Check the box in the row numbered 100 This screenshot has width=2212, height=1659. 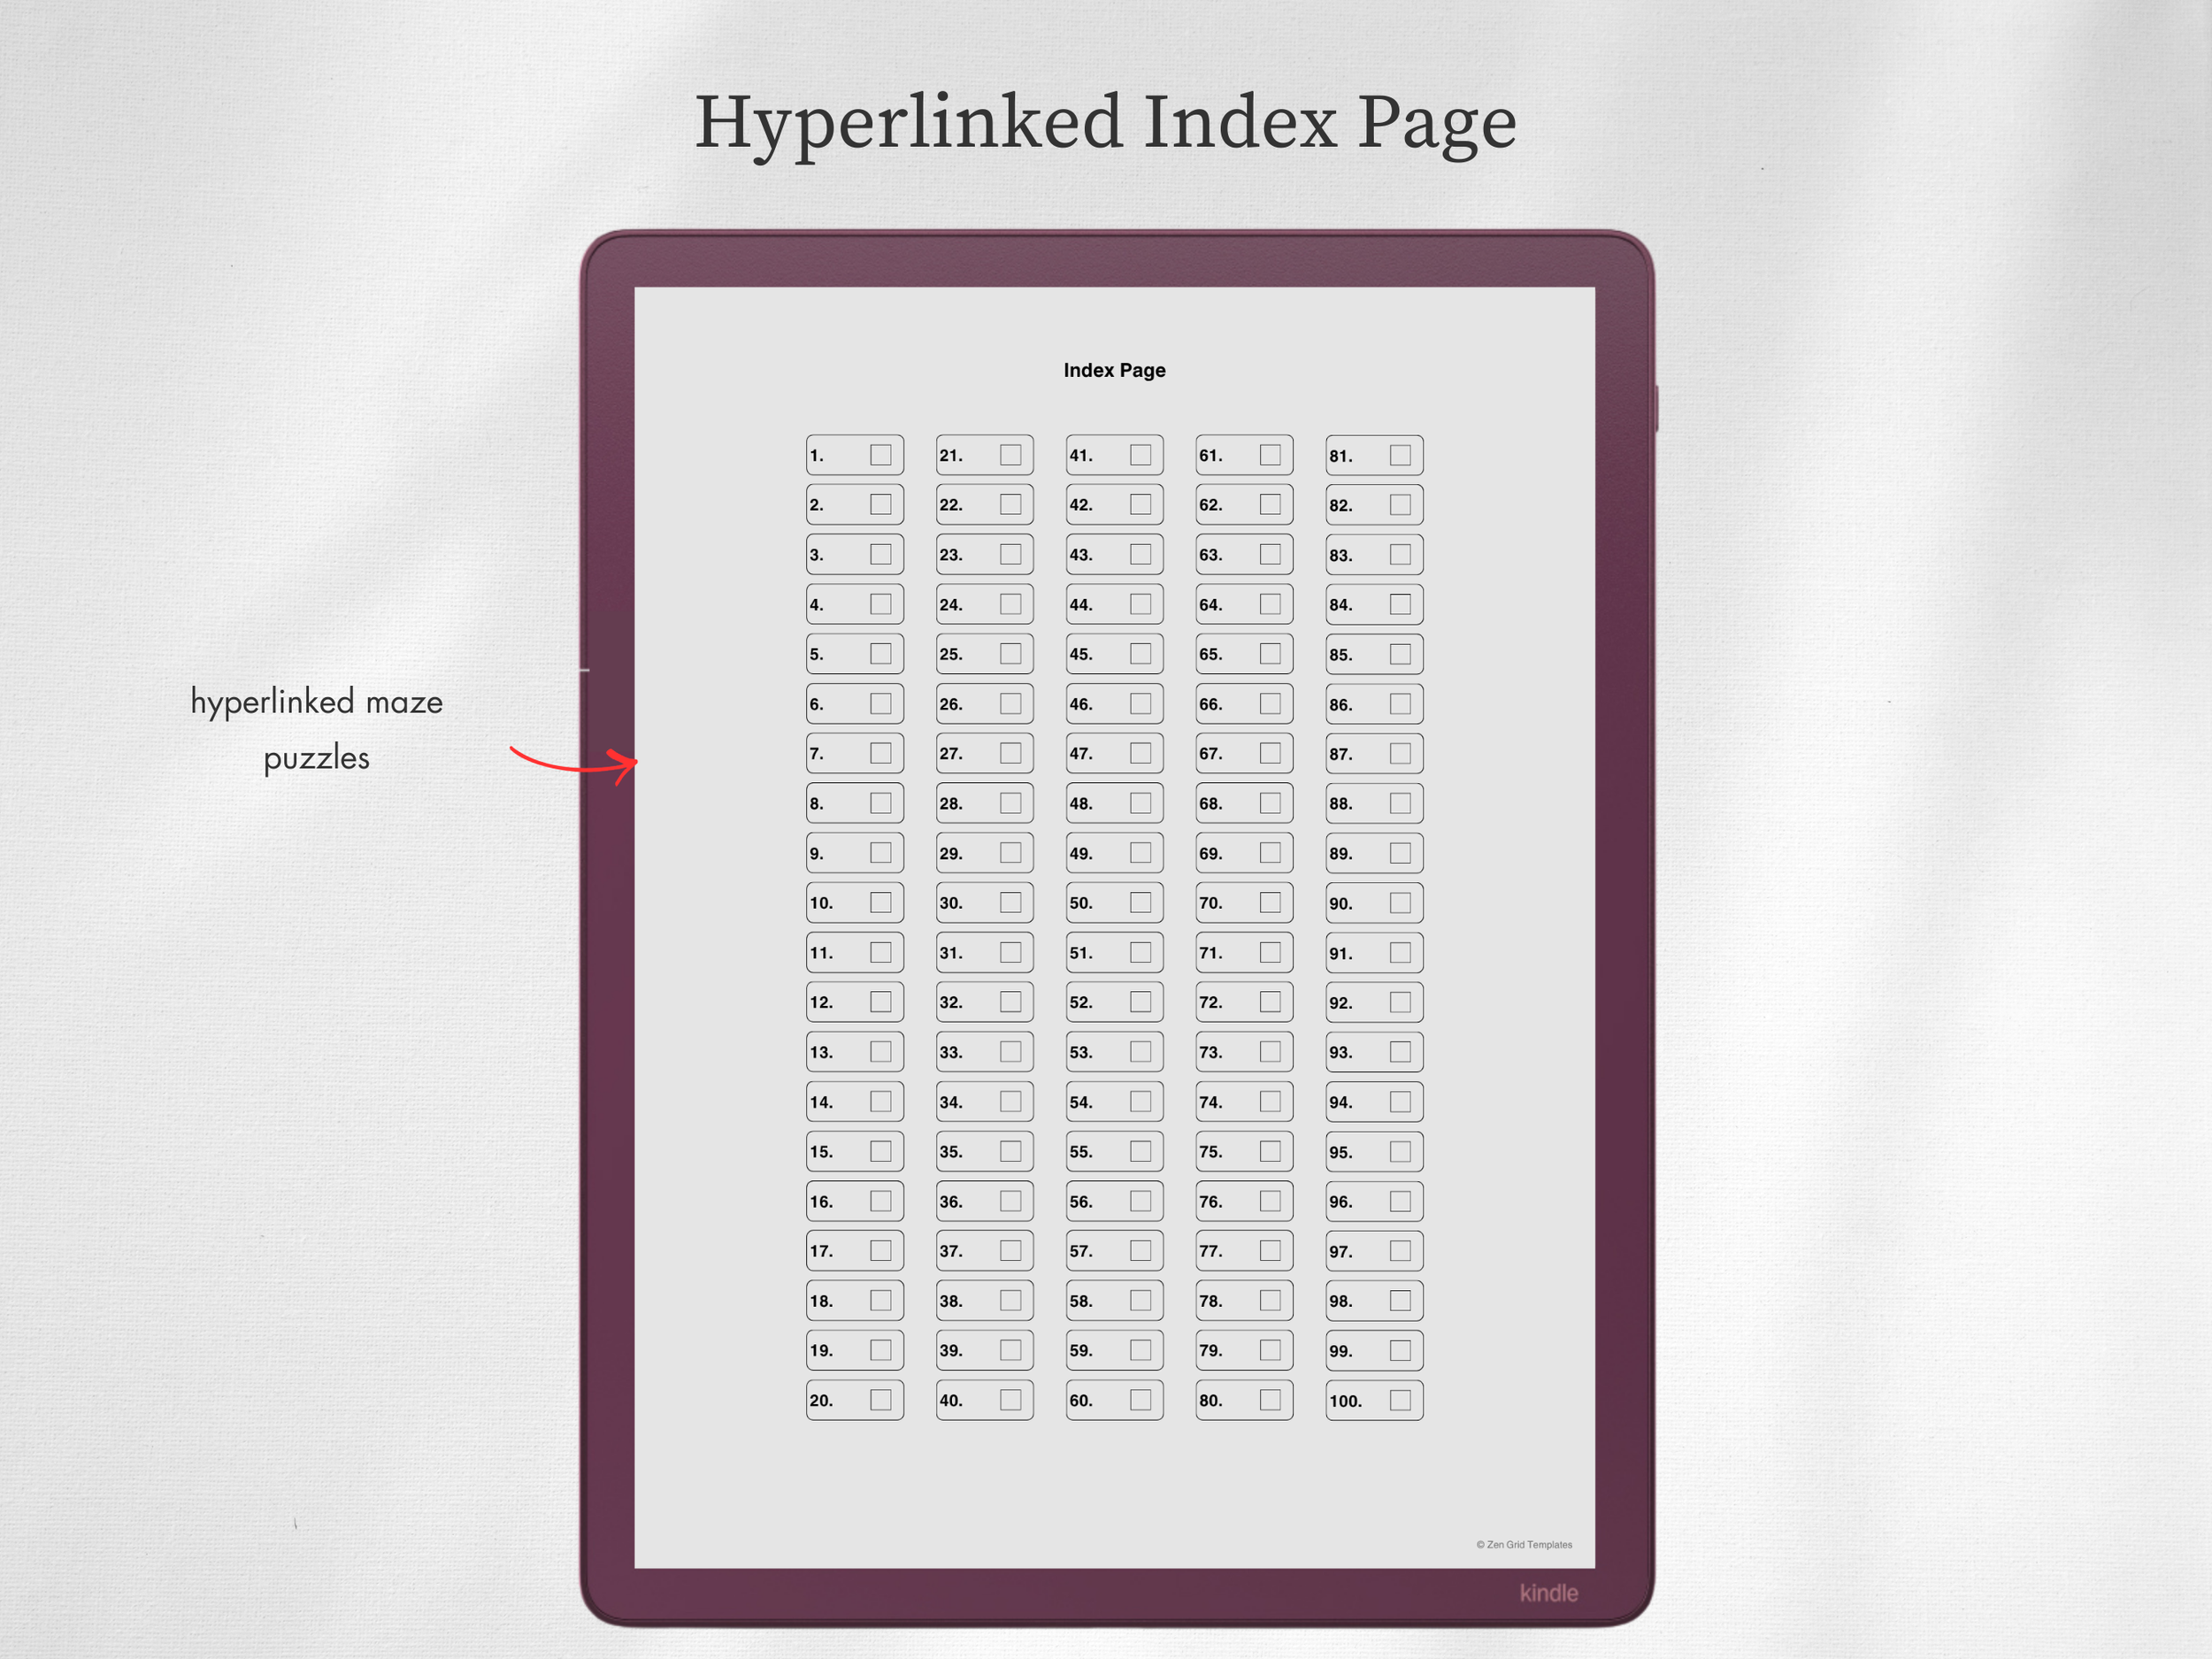pos(1400,1400)
